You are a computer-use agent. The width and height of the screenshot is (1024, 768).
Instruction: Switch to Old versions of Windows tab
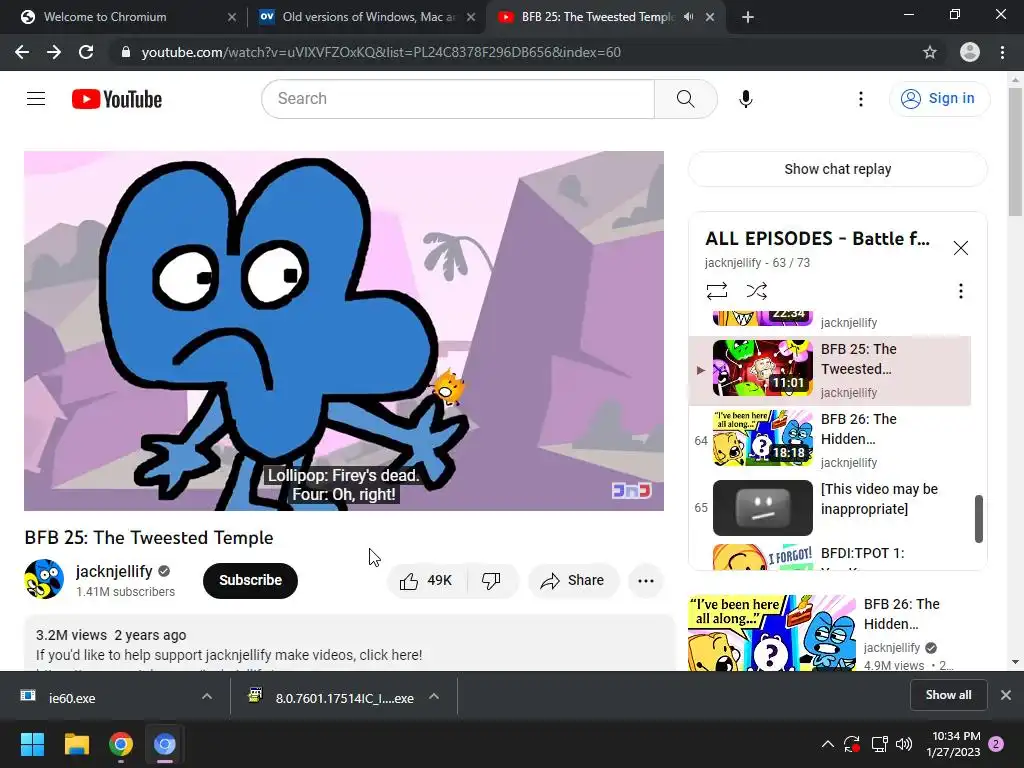[369, 17]
